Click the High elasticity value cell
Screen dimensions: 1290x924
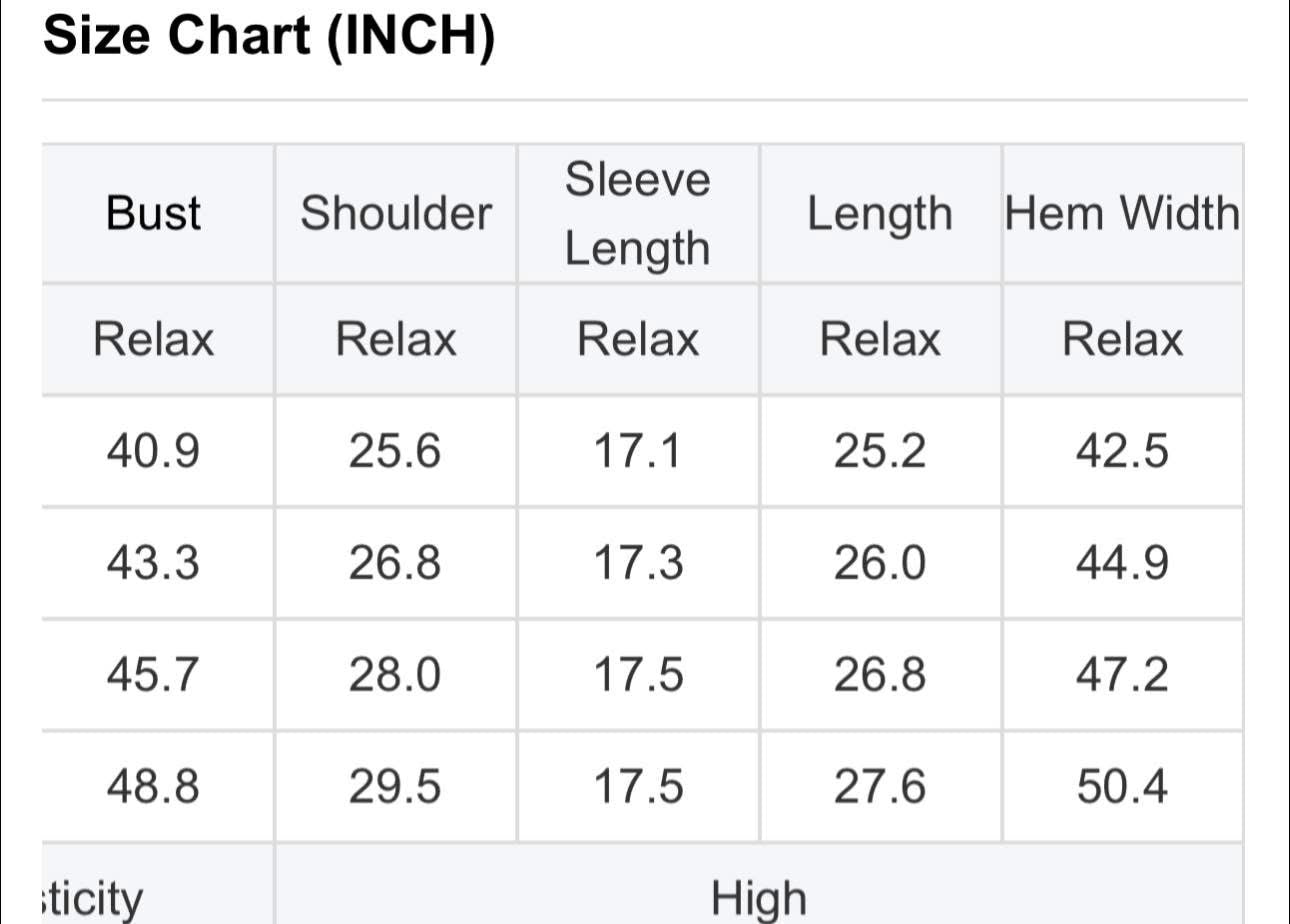[758, 896]
